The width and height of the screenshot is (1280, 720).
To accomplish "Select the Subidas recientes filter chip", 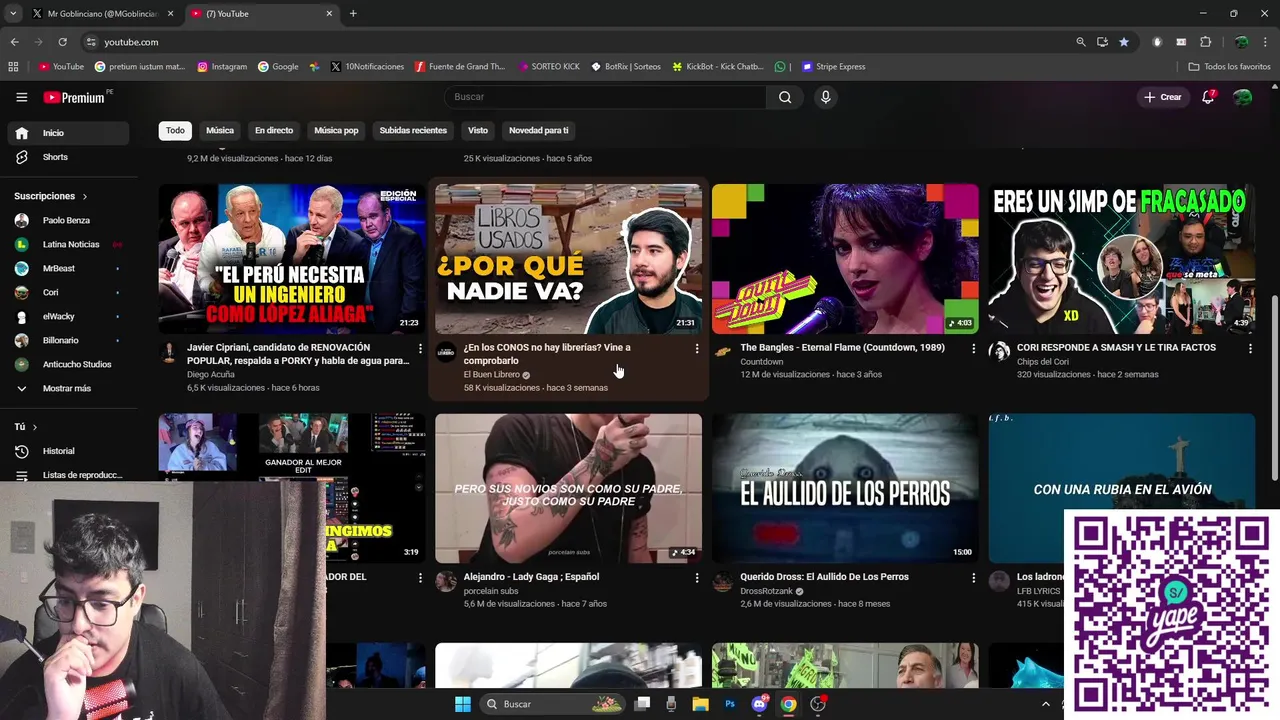I will (413, 130).
